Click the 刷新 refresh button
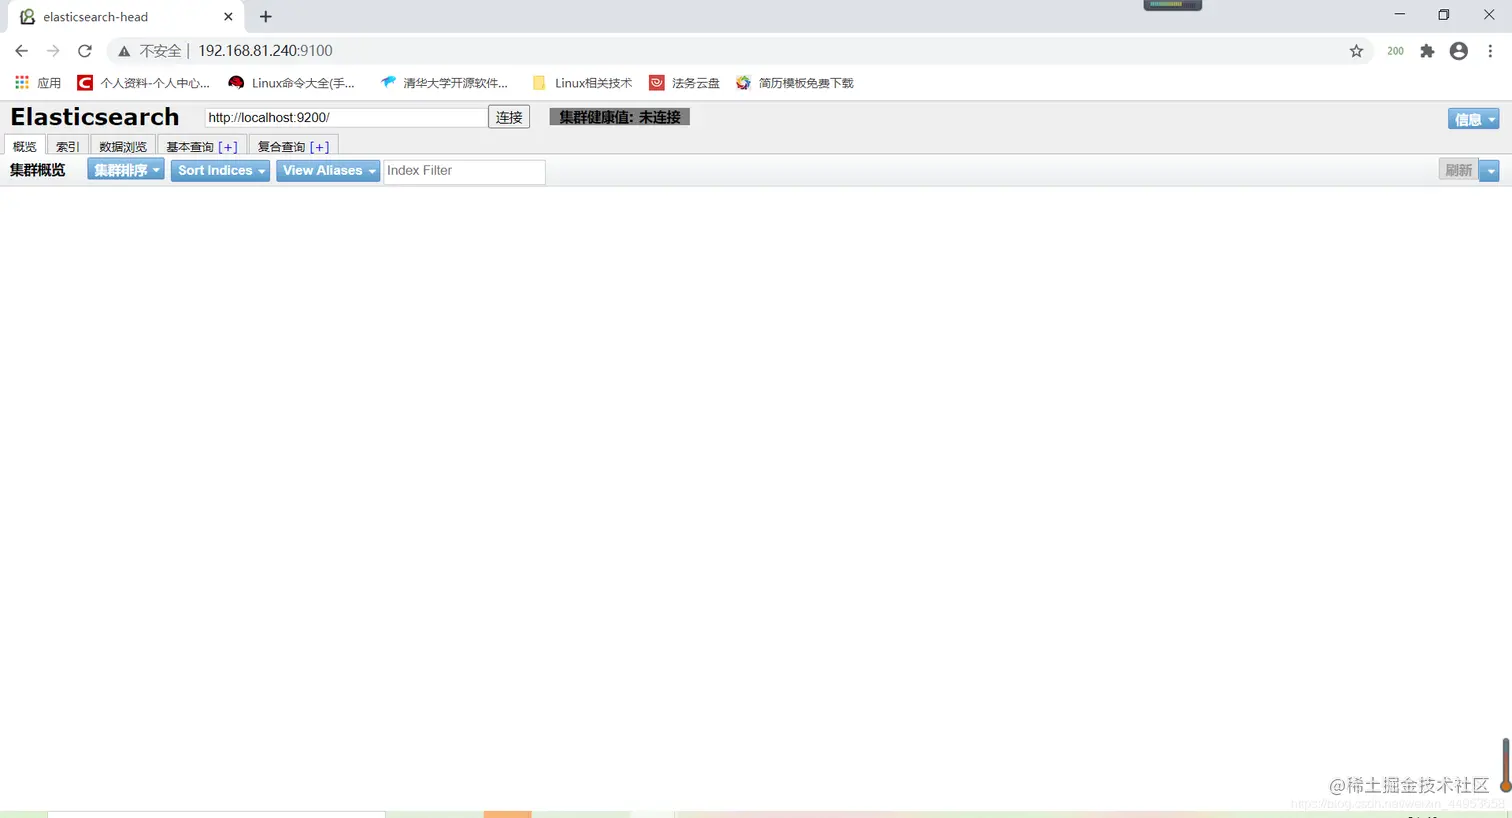The image size is (1512, 818). (x=1459, y=170)
